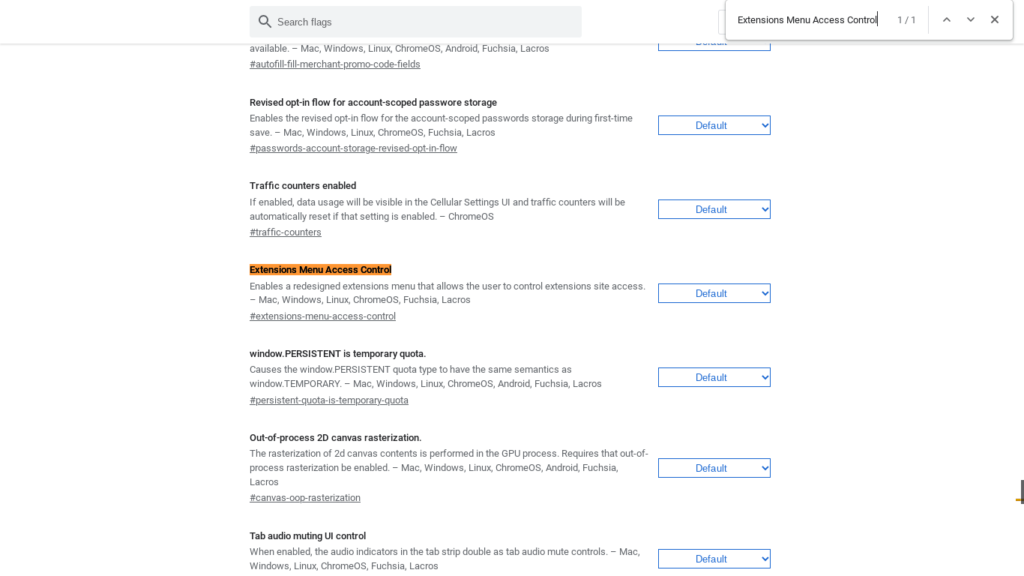
Task: Click the #traffic-counters anchor link
Action: [x=285, y=233]
